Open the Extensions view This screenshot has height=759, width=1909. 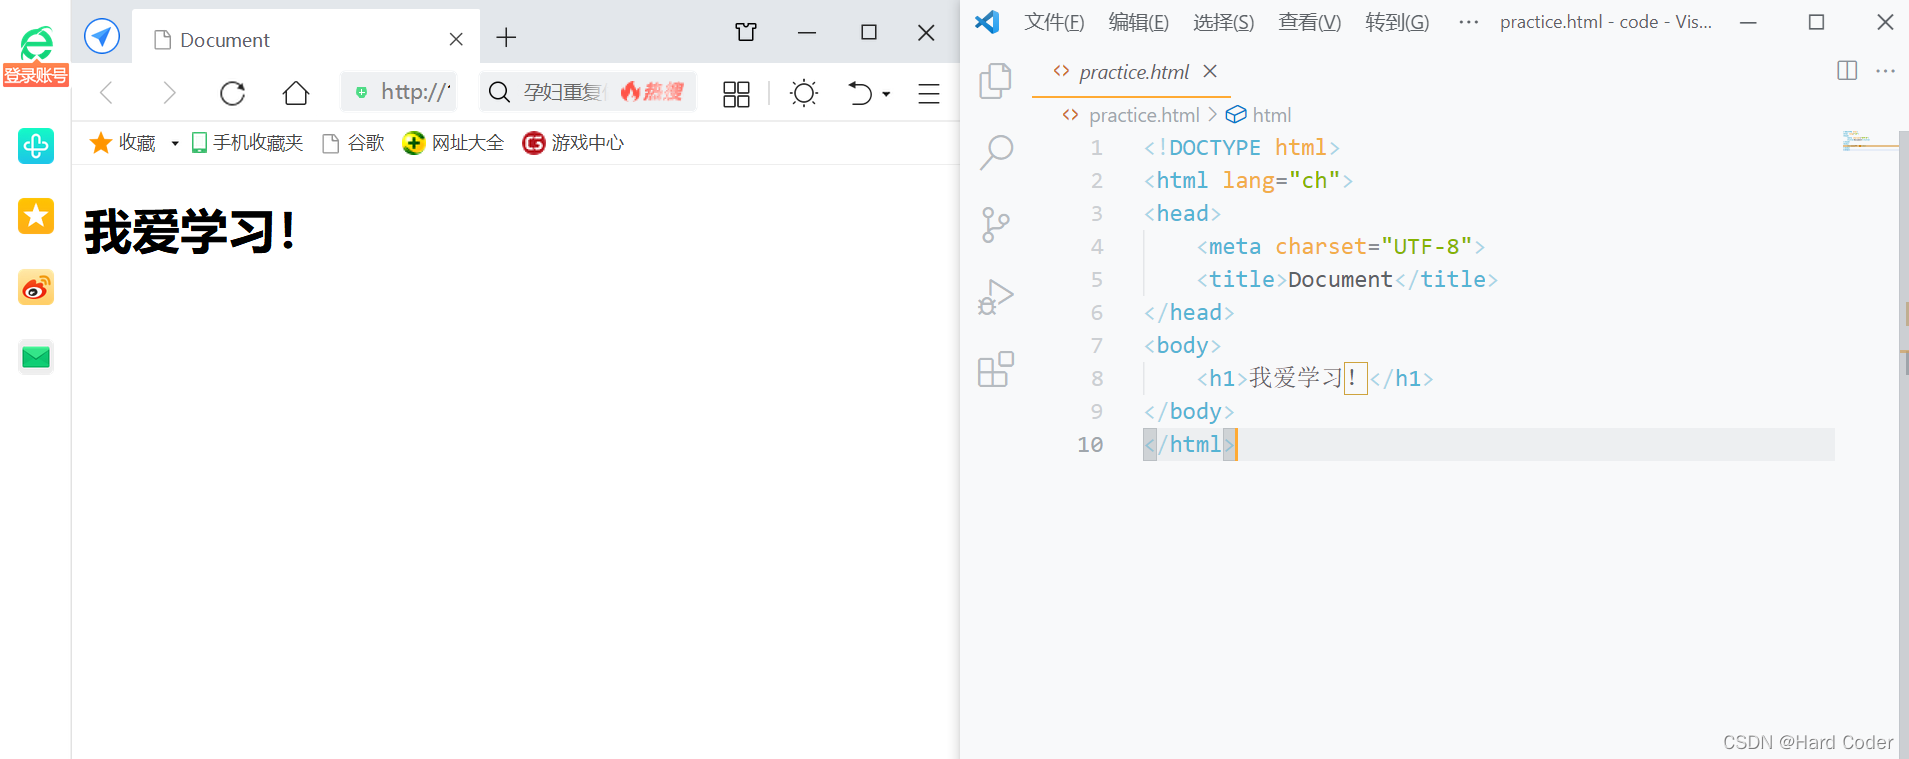995,369
